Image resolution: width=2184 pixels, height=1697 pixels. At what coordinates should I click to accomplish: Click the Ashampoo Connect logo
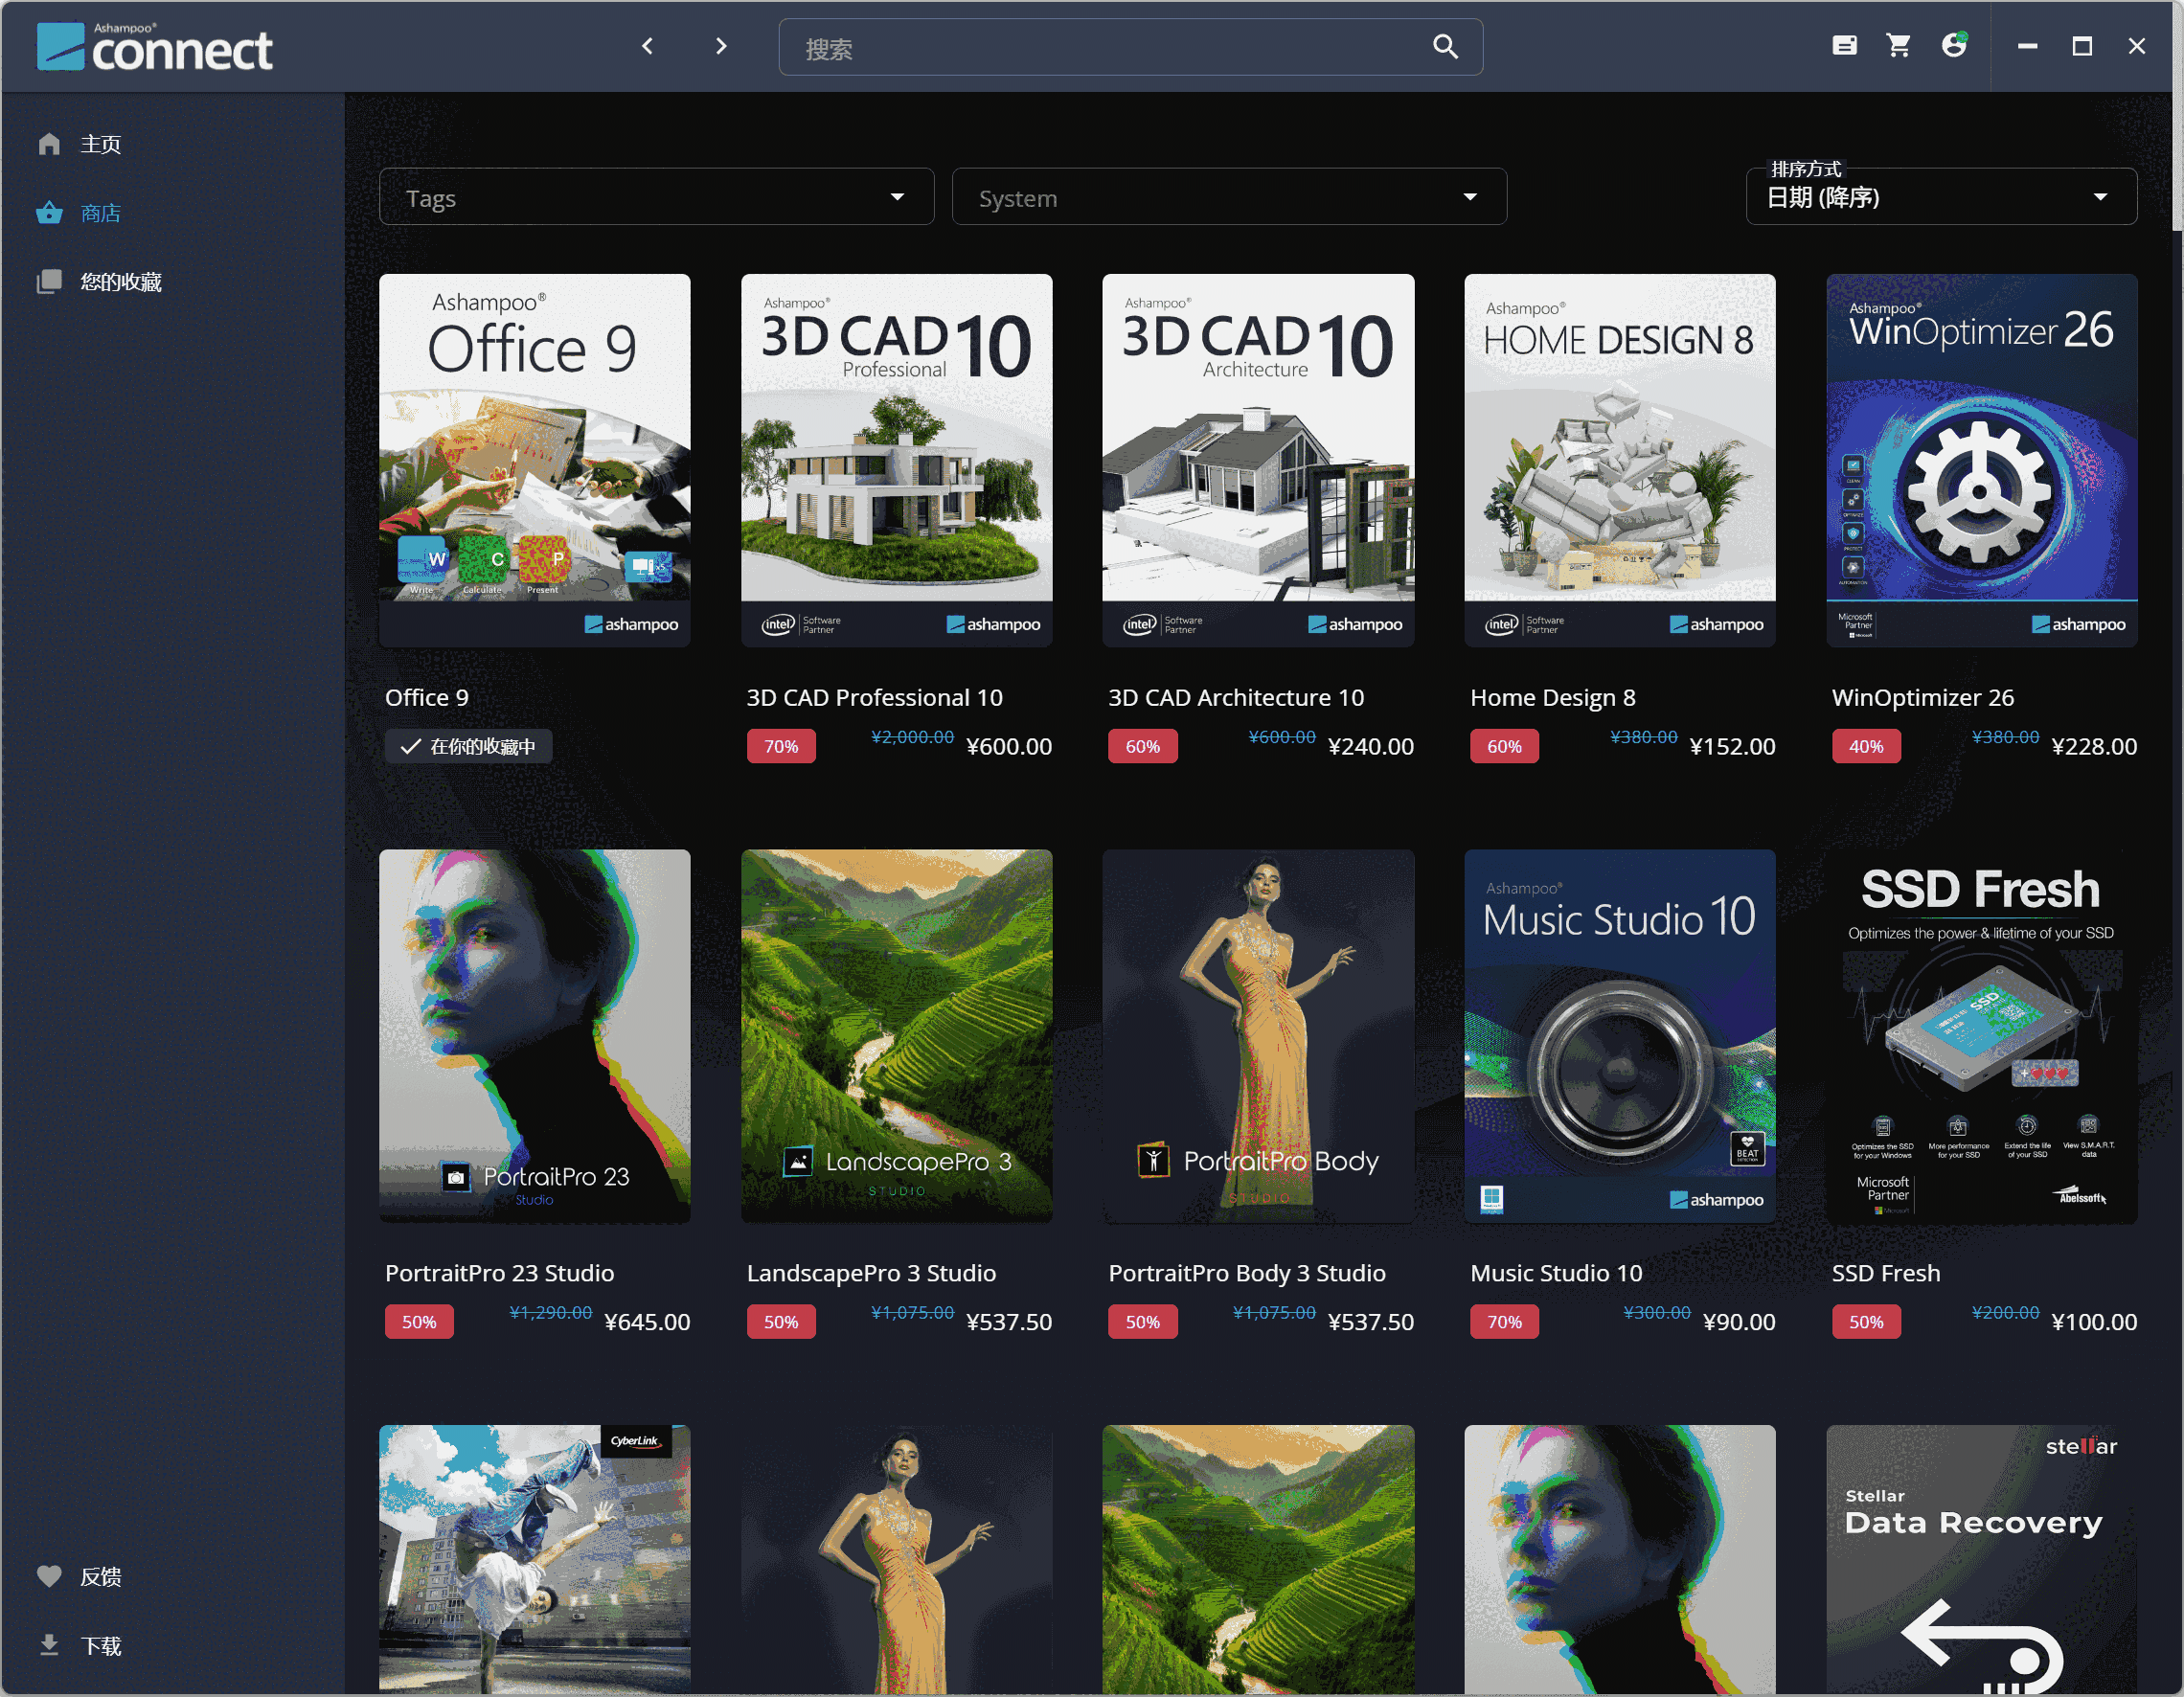coord(155,48)
